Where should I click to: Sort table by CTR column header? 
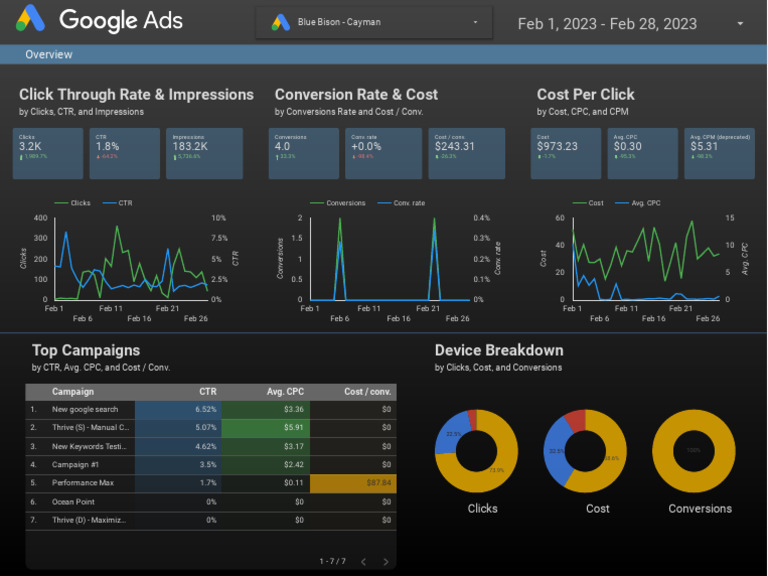pyautogui.click(x=208, y=391)
